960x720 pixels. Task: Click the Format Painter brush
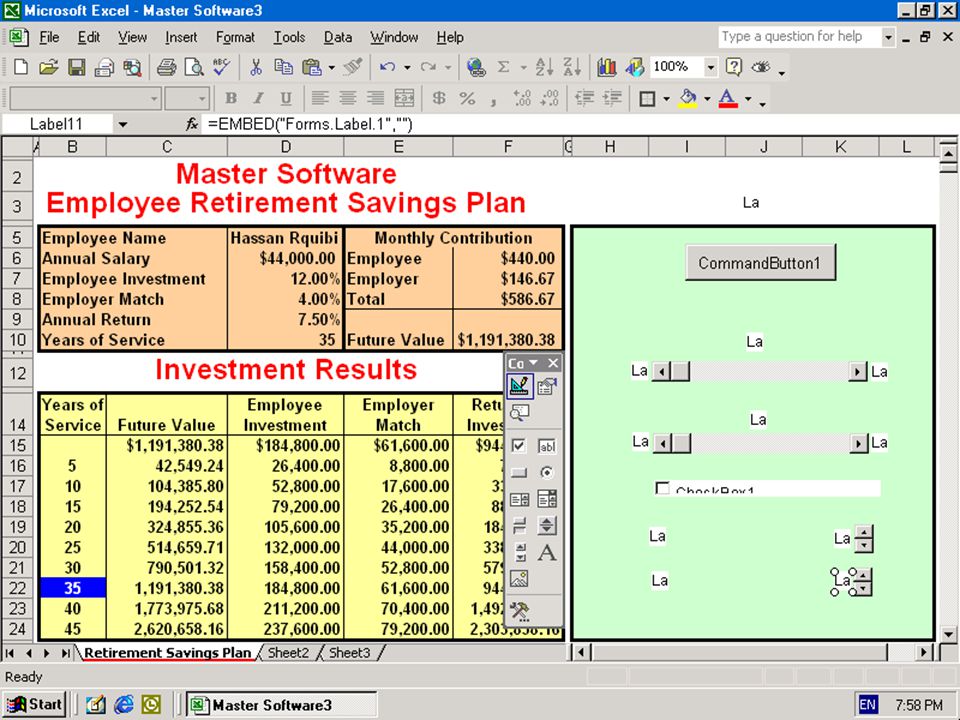353,67
